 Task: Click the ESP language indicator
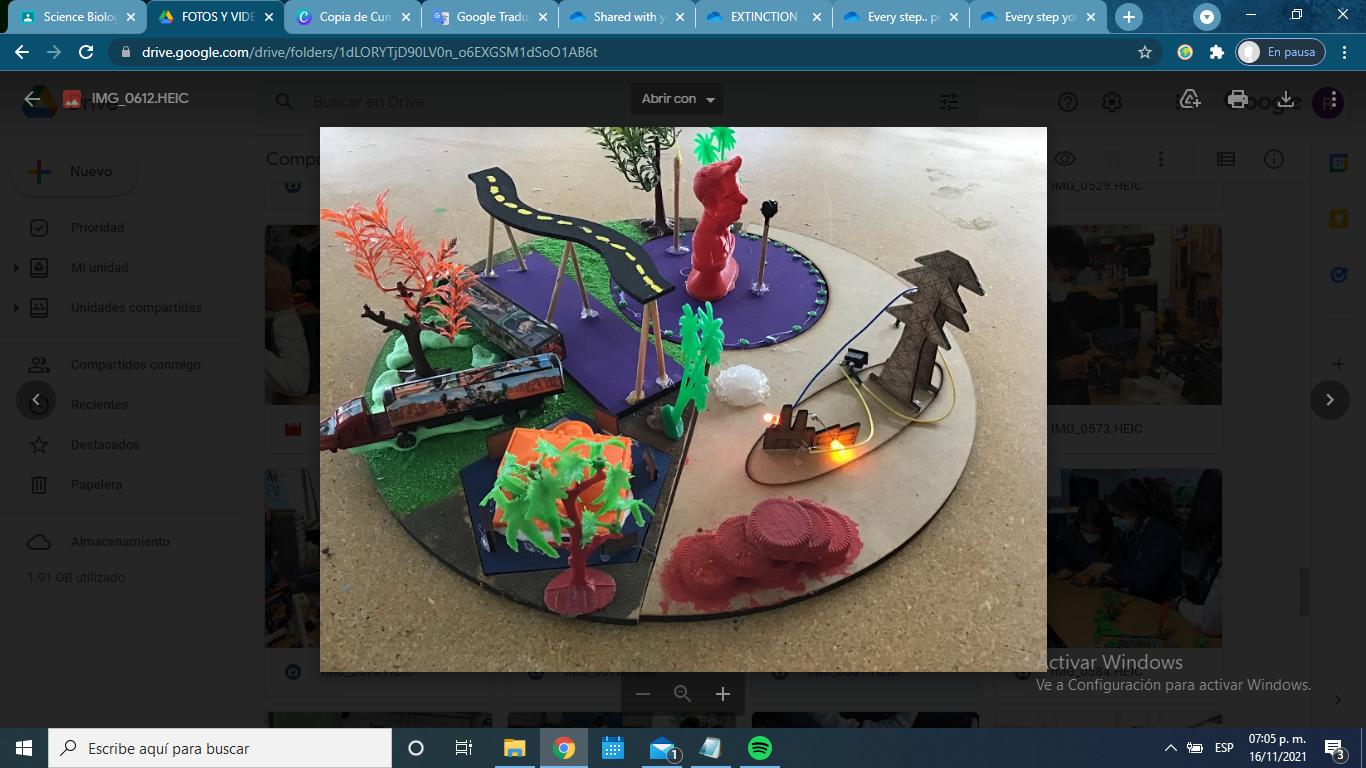coord(1224,748)
